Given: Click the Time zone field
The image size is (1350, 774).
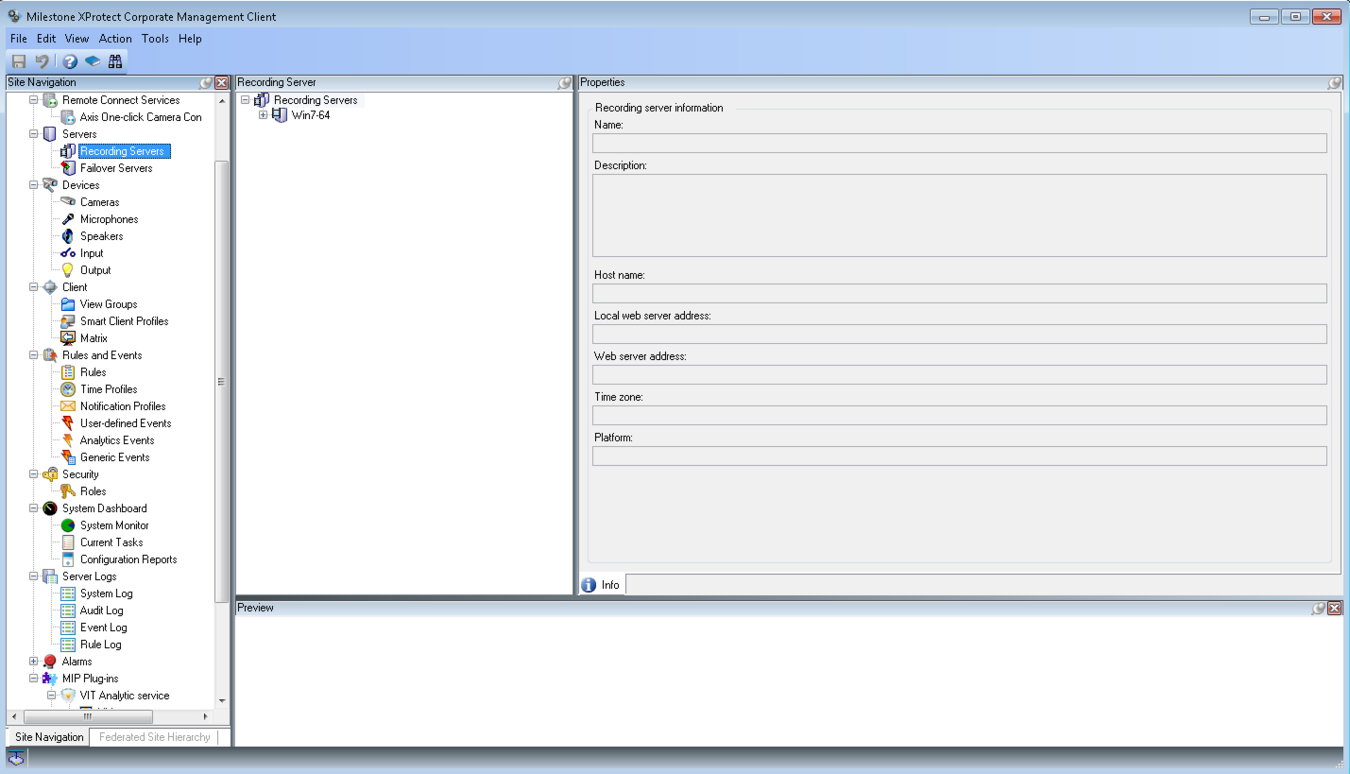Looking at the screenshot, I should [959, 415].
